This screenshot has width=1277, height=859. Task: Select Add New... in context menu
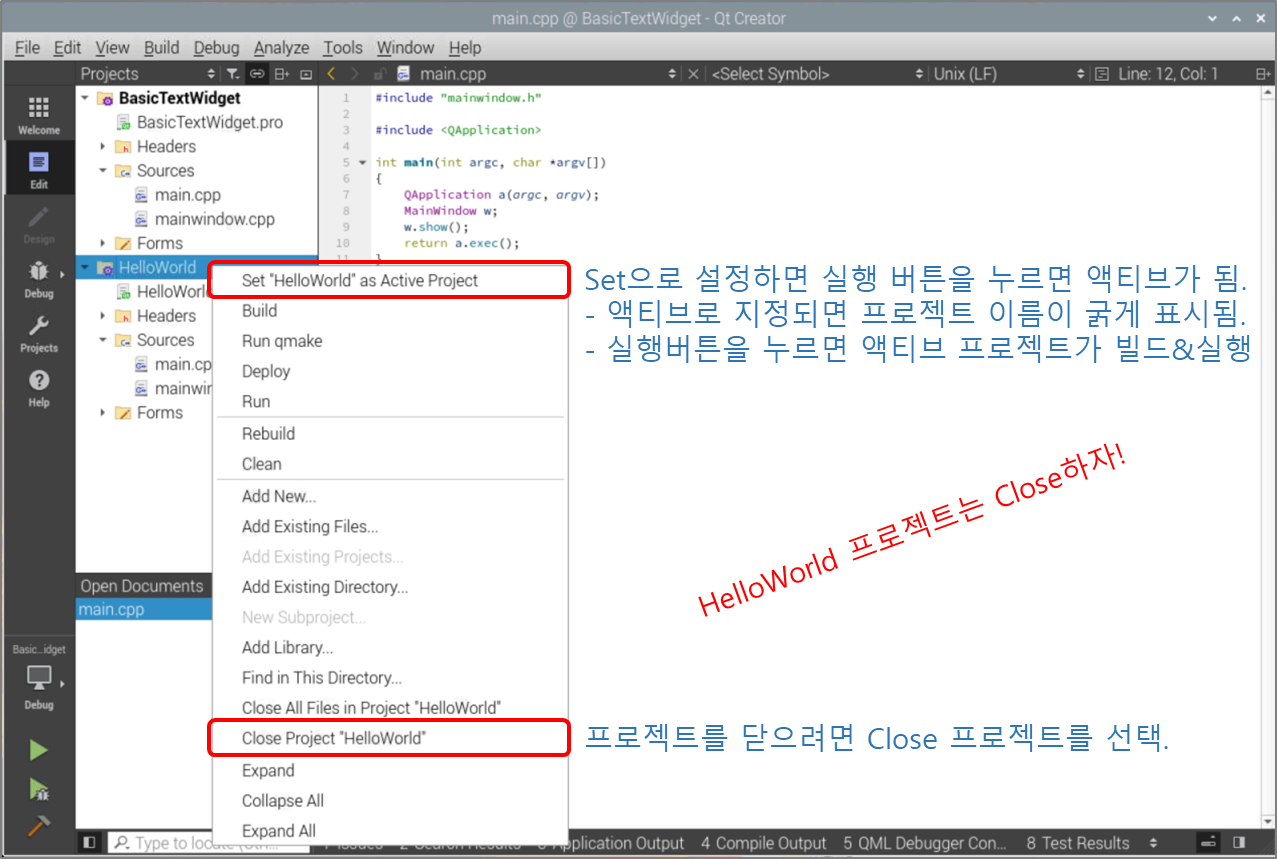[x=390, y=496]
